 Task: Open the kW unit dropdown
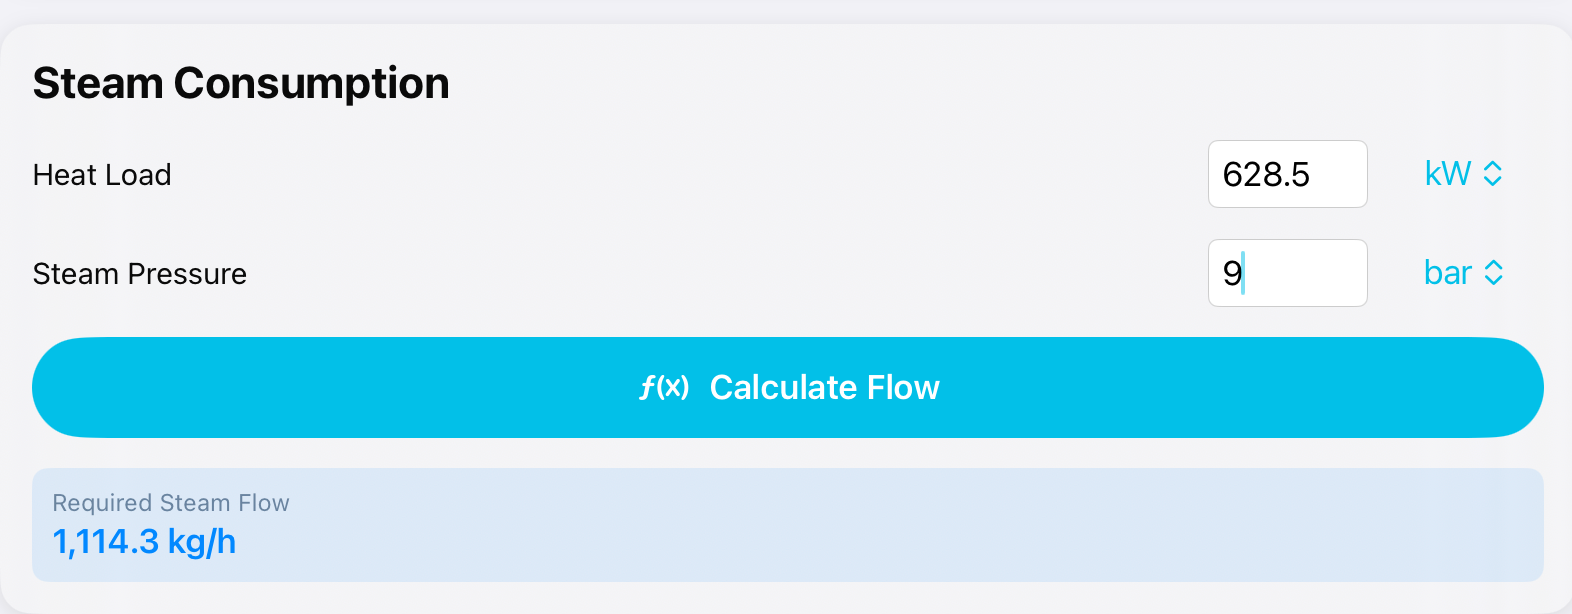pos(1463,174)
